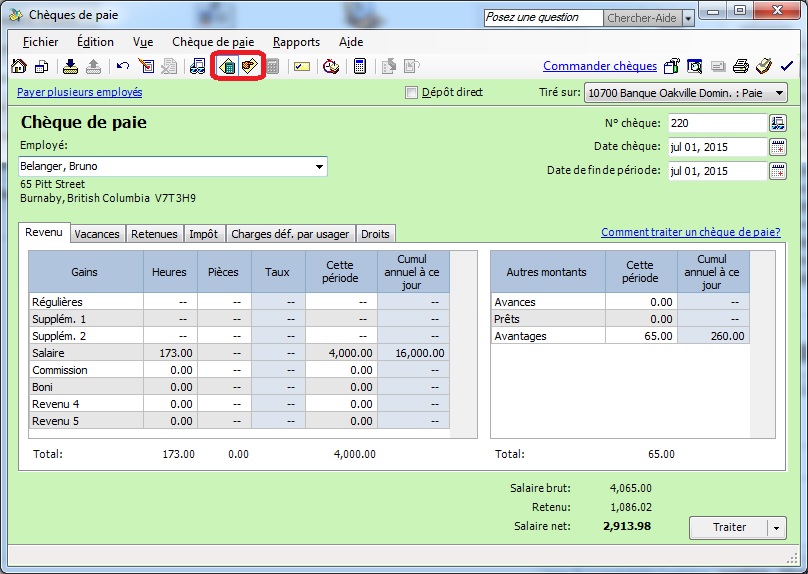Open the calendar picker for Date chèque

pyautogui.click(x=778, y=147)
